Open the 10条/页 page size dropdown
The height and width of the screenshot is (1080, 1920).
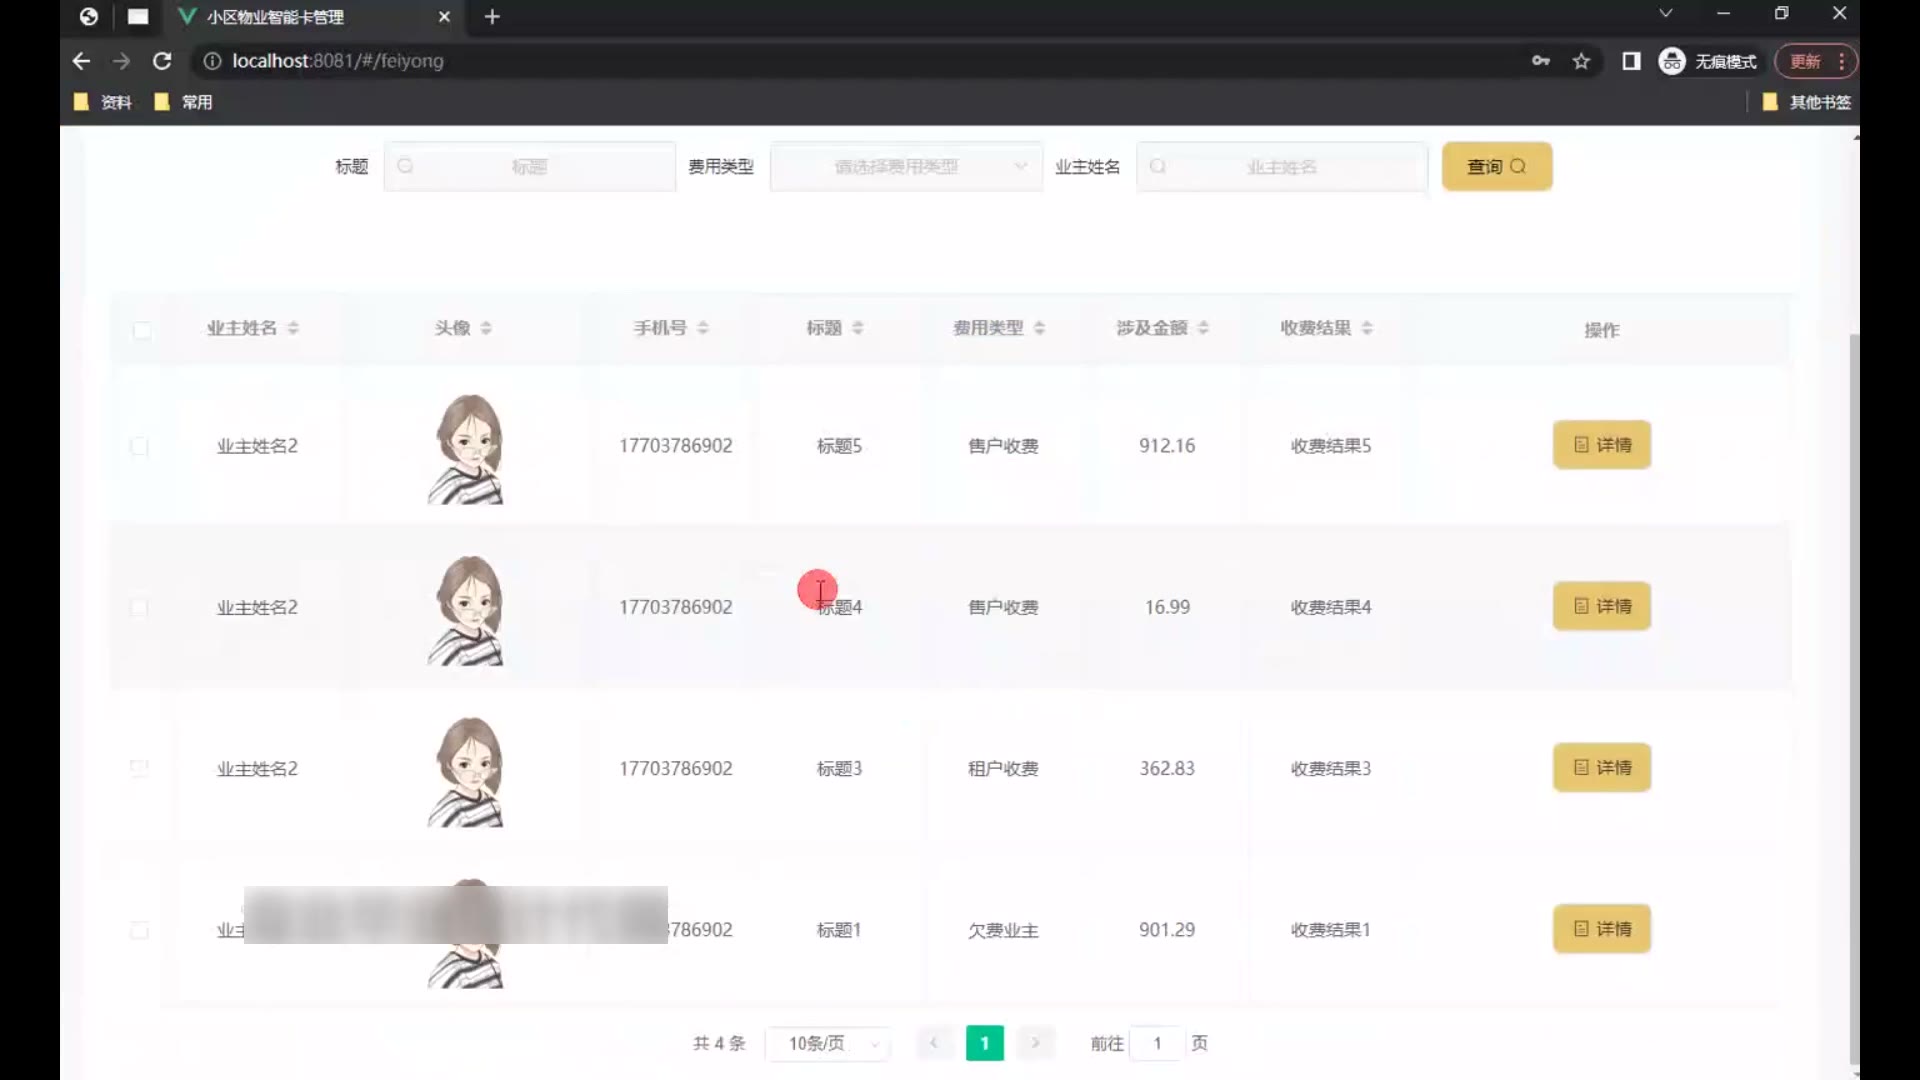(x=828, y=1043)
